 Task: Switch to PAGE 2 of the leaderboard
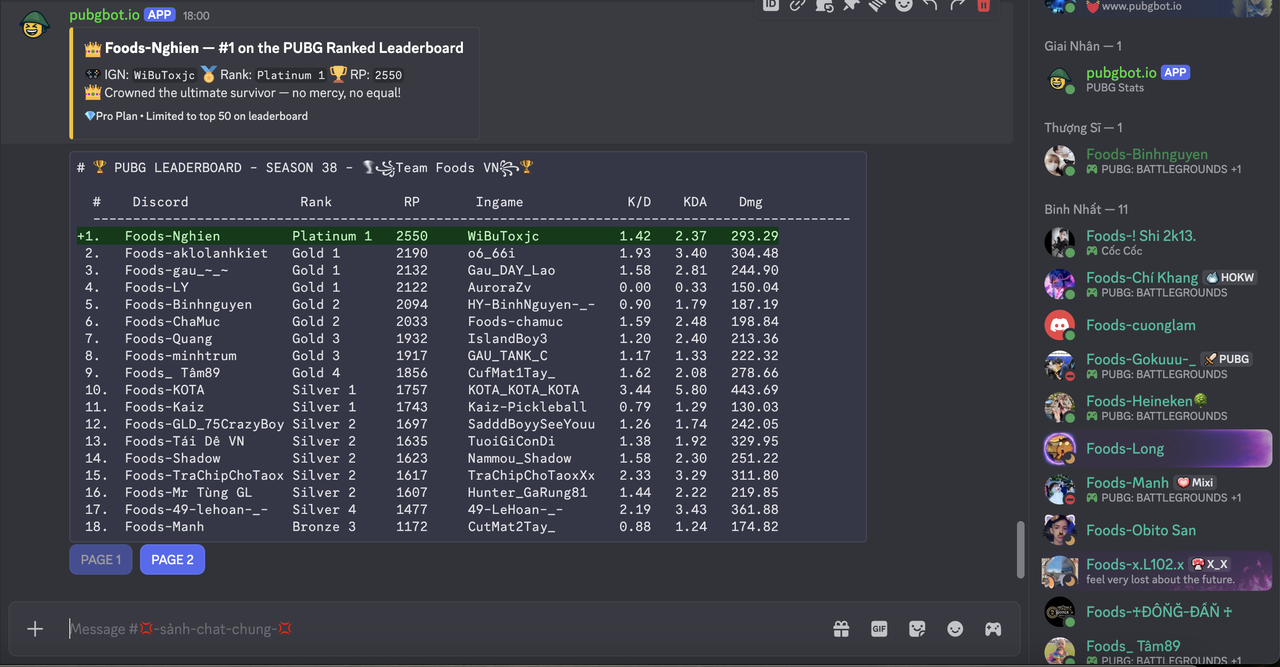(x=172, y=560)
